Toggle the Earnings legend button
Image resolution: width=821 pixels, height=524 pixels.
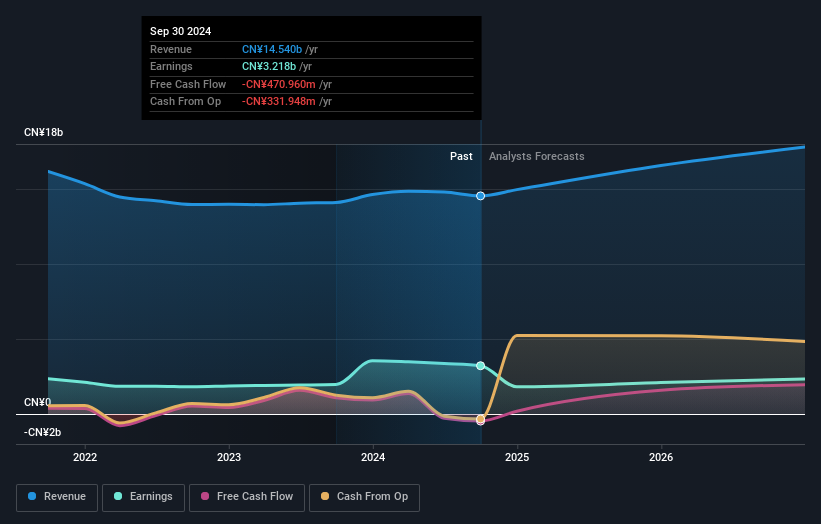(x=143, y=497)
